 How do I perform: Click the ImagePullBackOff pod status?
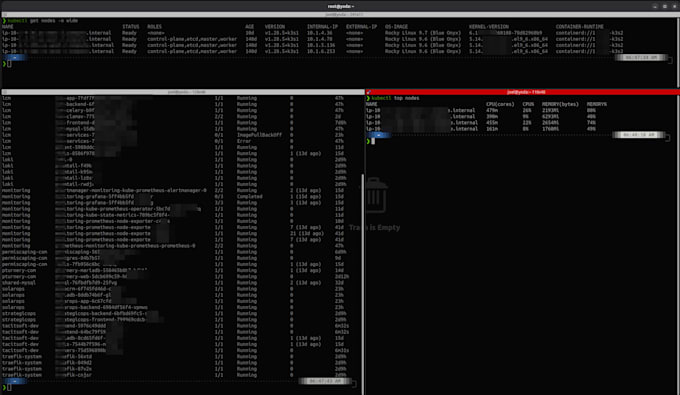tap(259, 135)
